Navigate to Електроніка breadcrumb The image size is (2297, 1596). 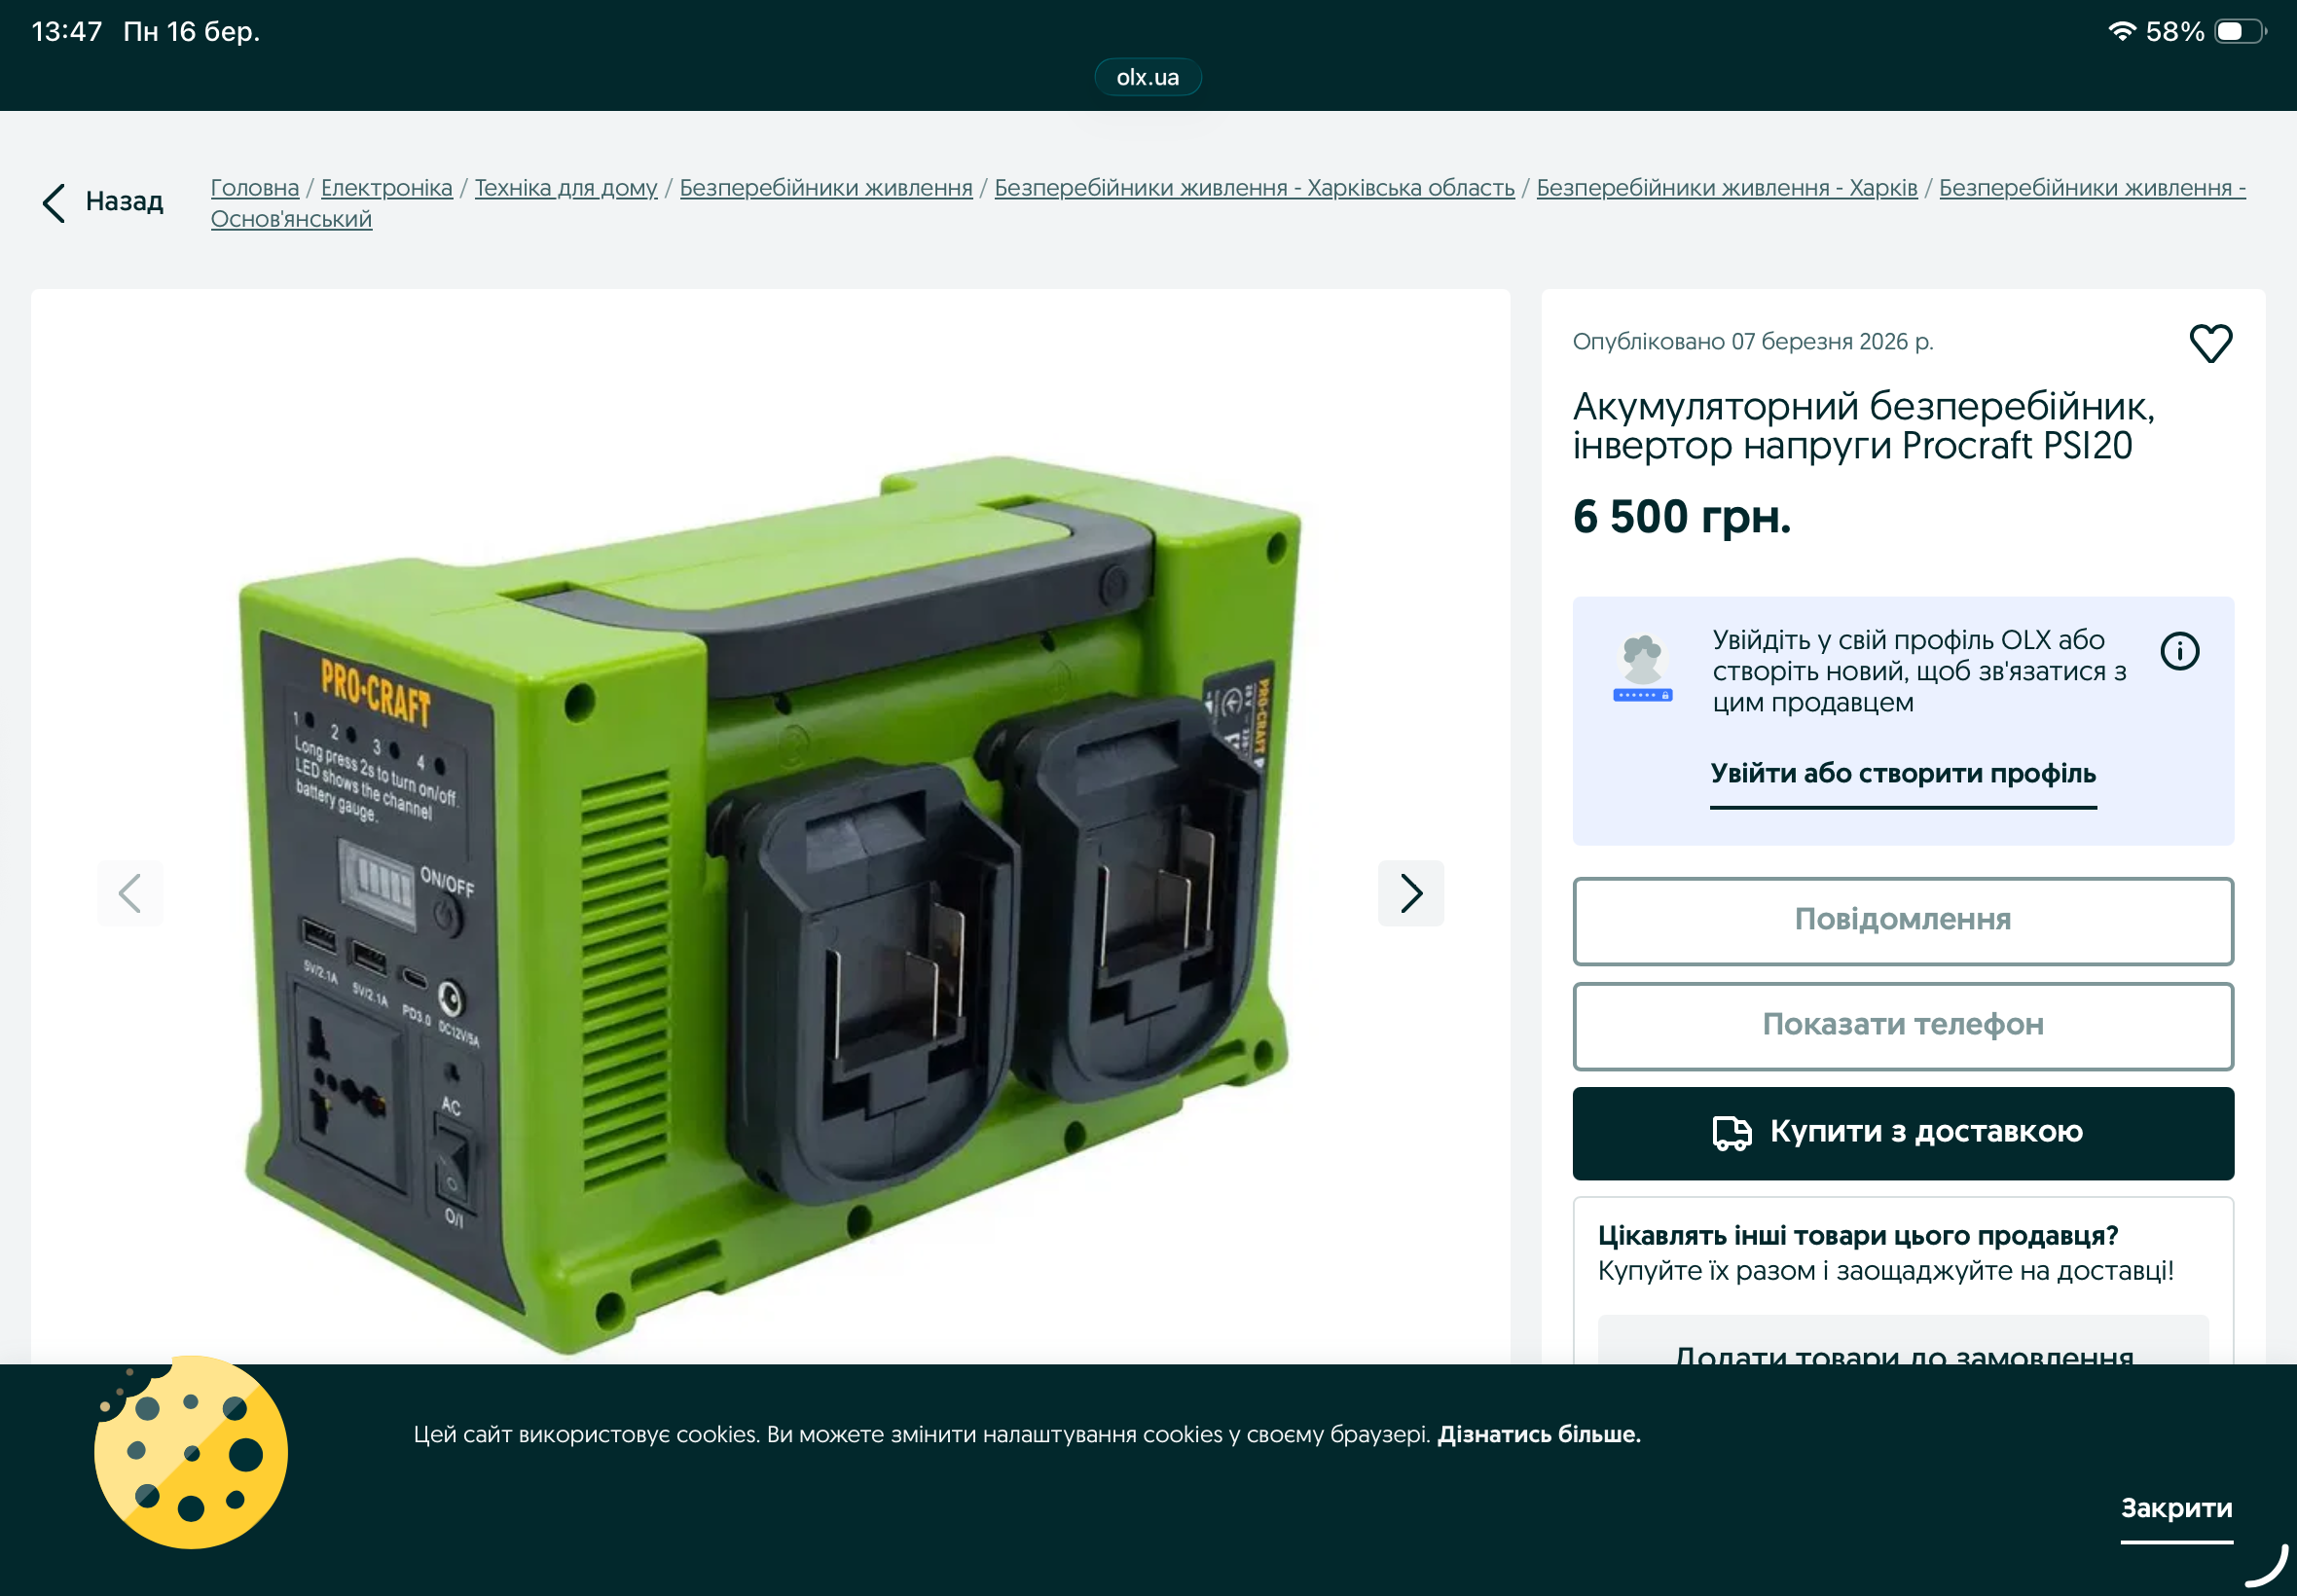coord(386,188)
